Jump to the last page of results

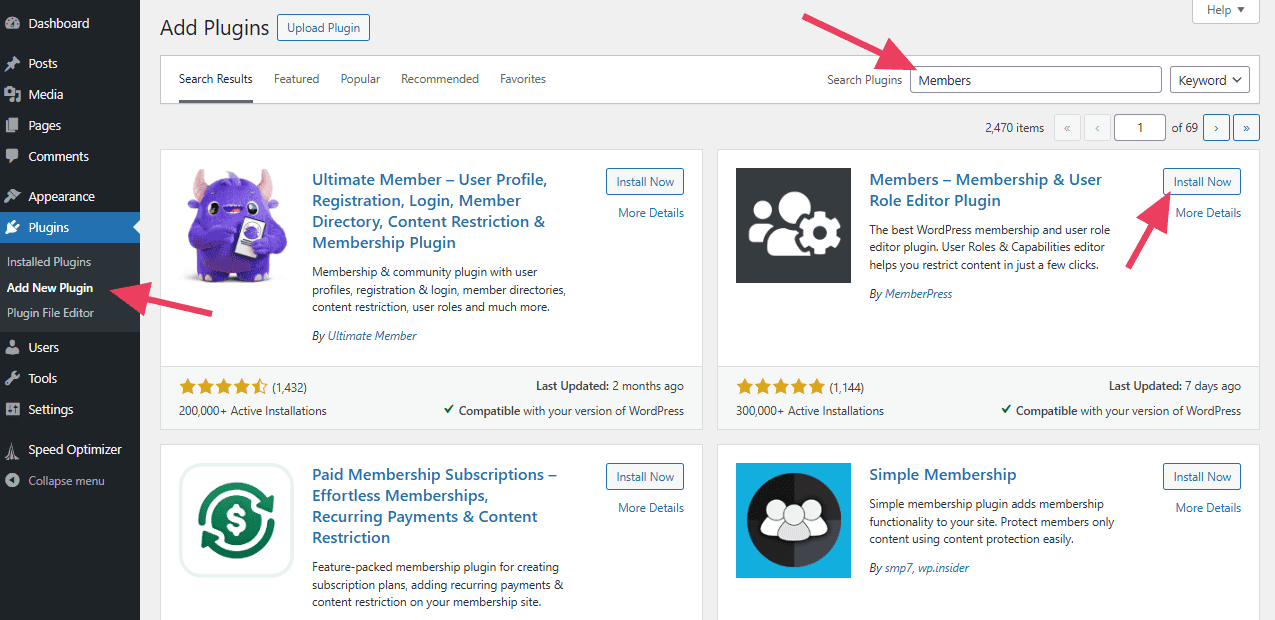coord(1246,127)
